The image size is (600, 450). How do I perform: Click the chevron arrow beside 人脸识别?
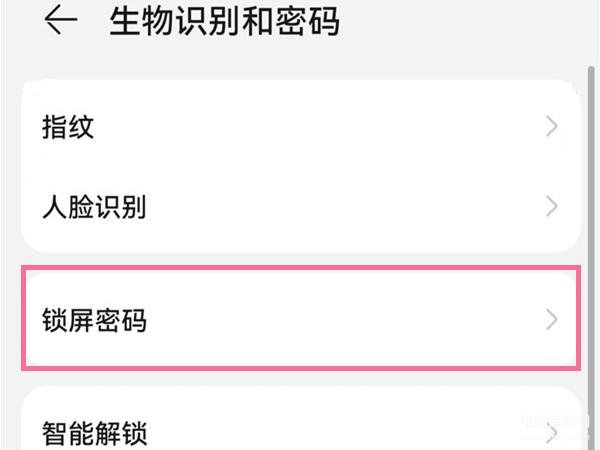tap(551, 207)
